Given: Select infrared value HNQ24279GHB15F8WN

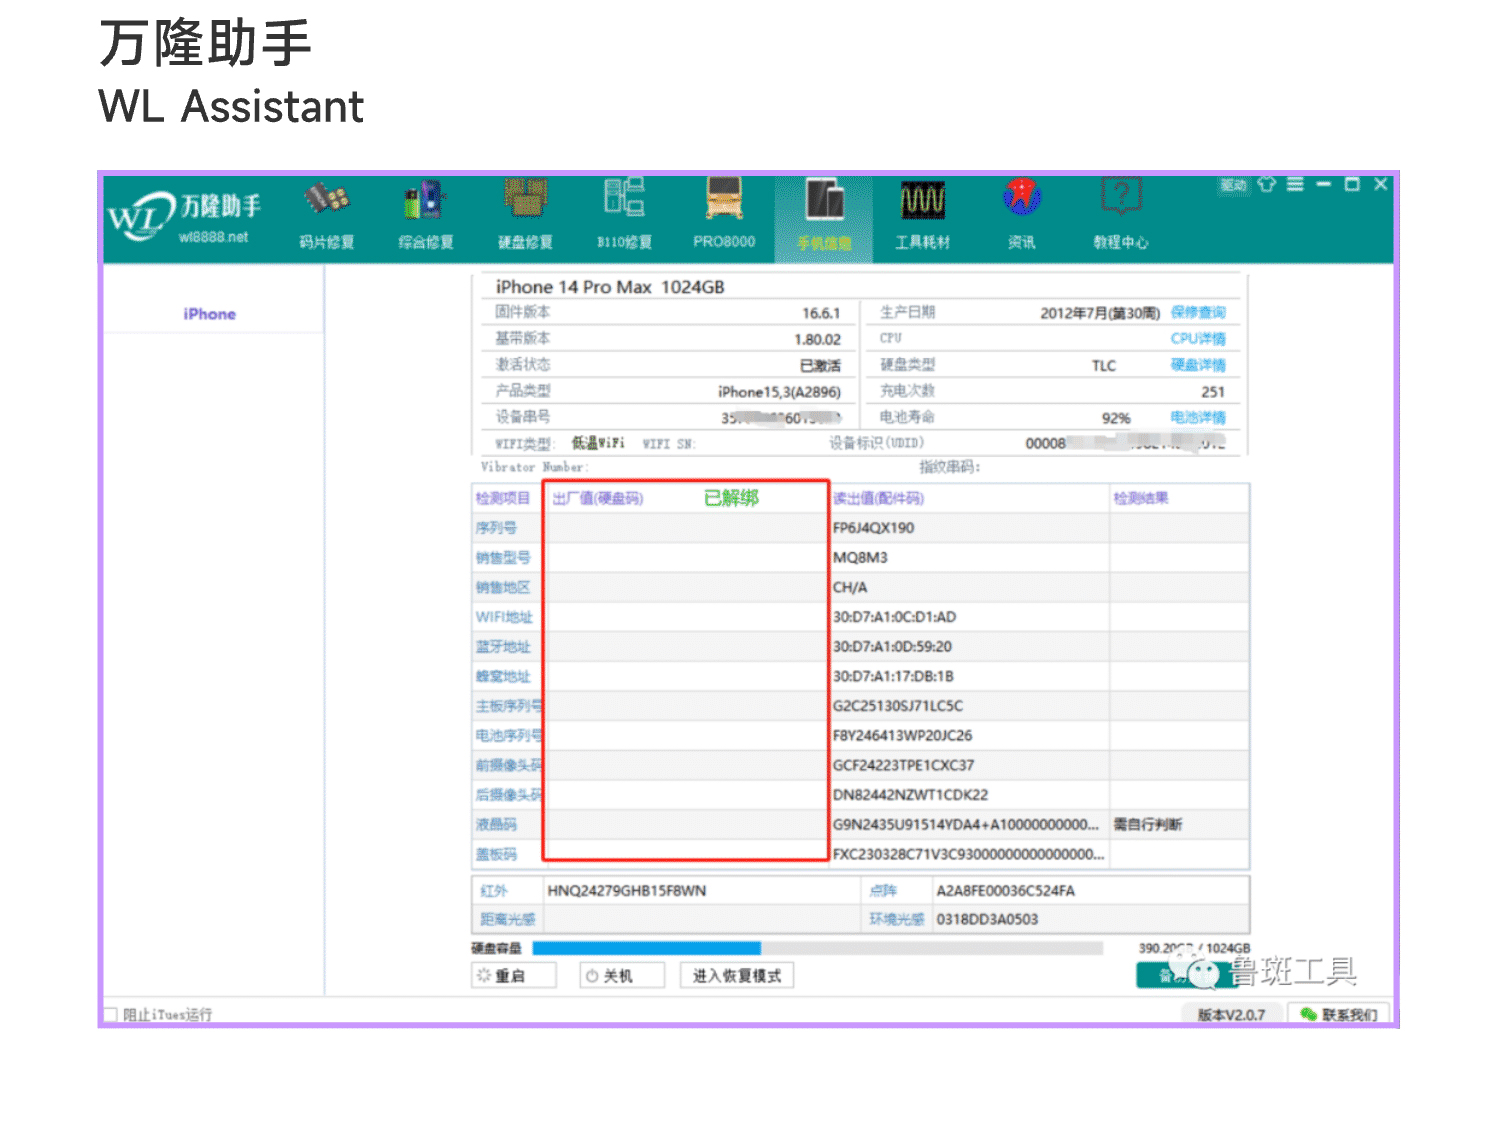Looking at the screenshot, I should 627,891.
